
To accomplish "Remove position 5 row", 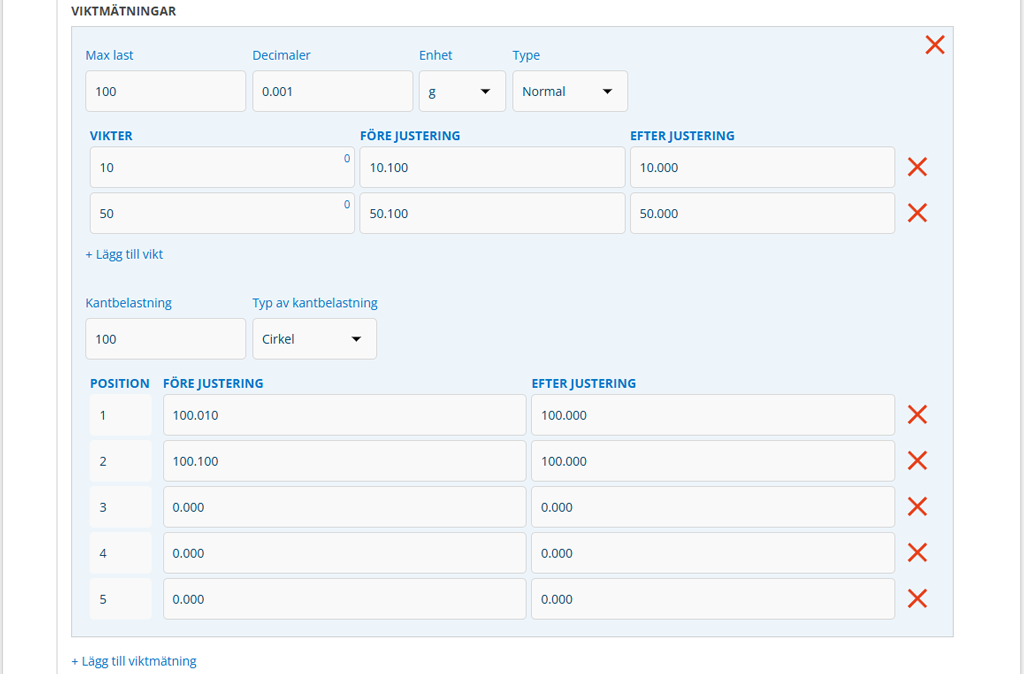I will (916, 599).
